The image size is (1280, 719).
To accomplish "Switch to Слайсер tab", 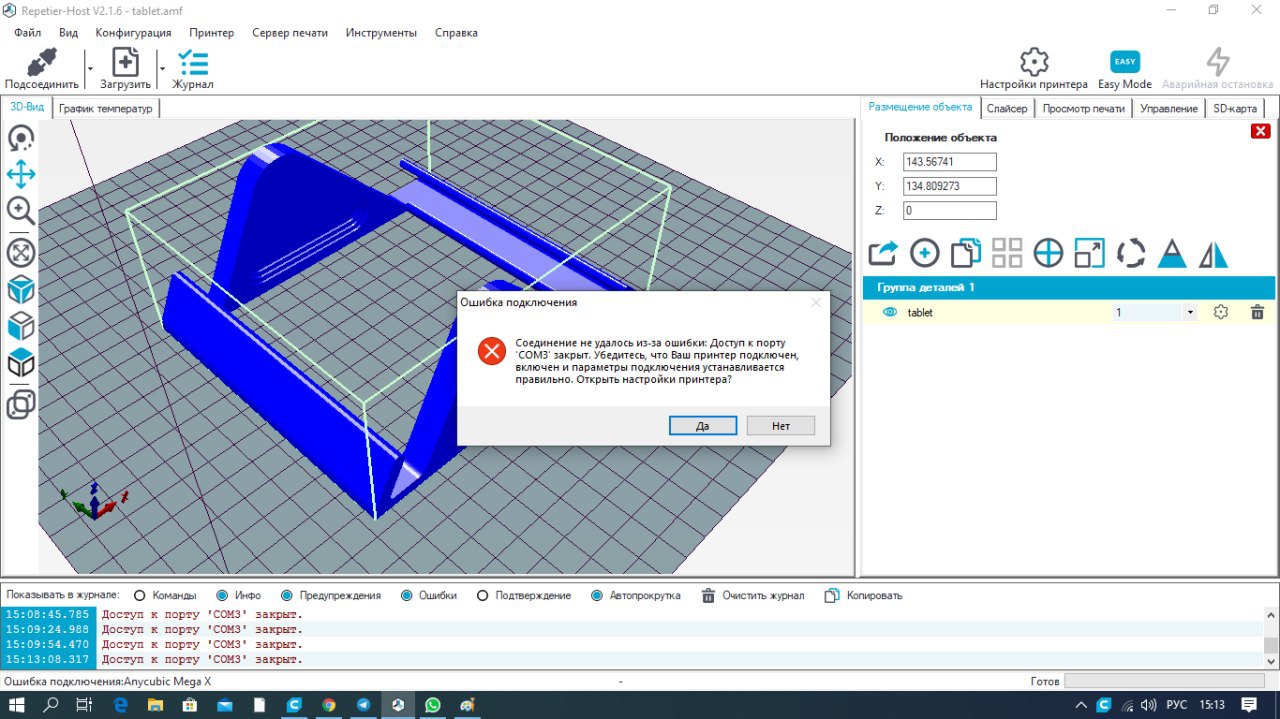I will point(1006,108).
